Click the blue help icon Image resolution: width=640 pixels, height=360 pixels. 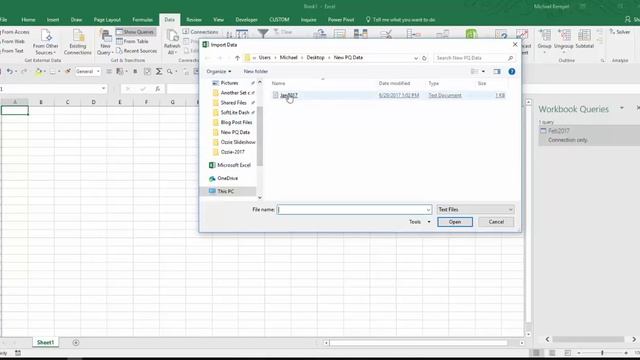click(511, 71)
